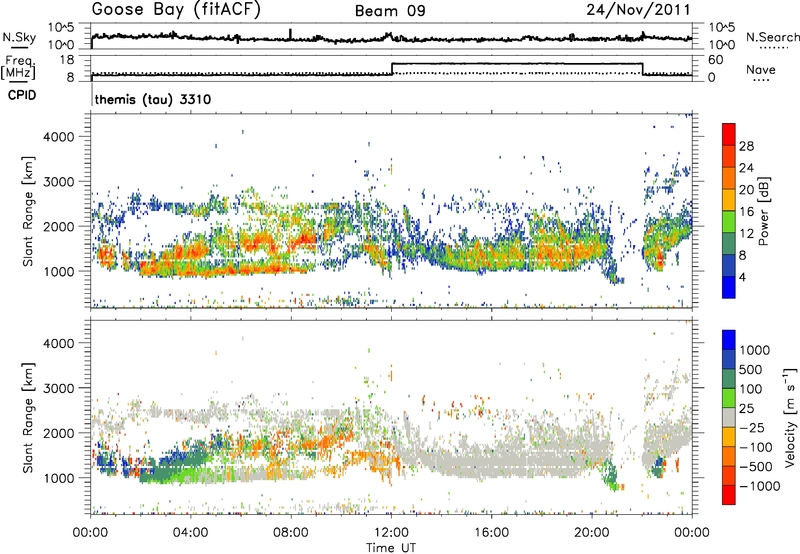This screenshot has width=800, height=554.
Task: Click the '500' label on Velocity colorbar
Action: tap(750, 370)
